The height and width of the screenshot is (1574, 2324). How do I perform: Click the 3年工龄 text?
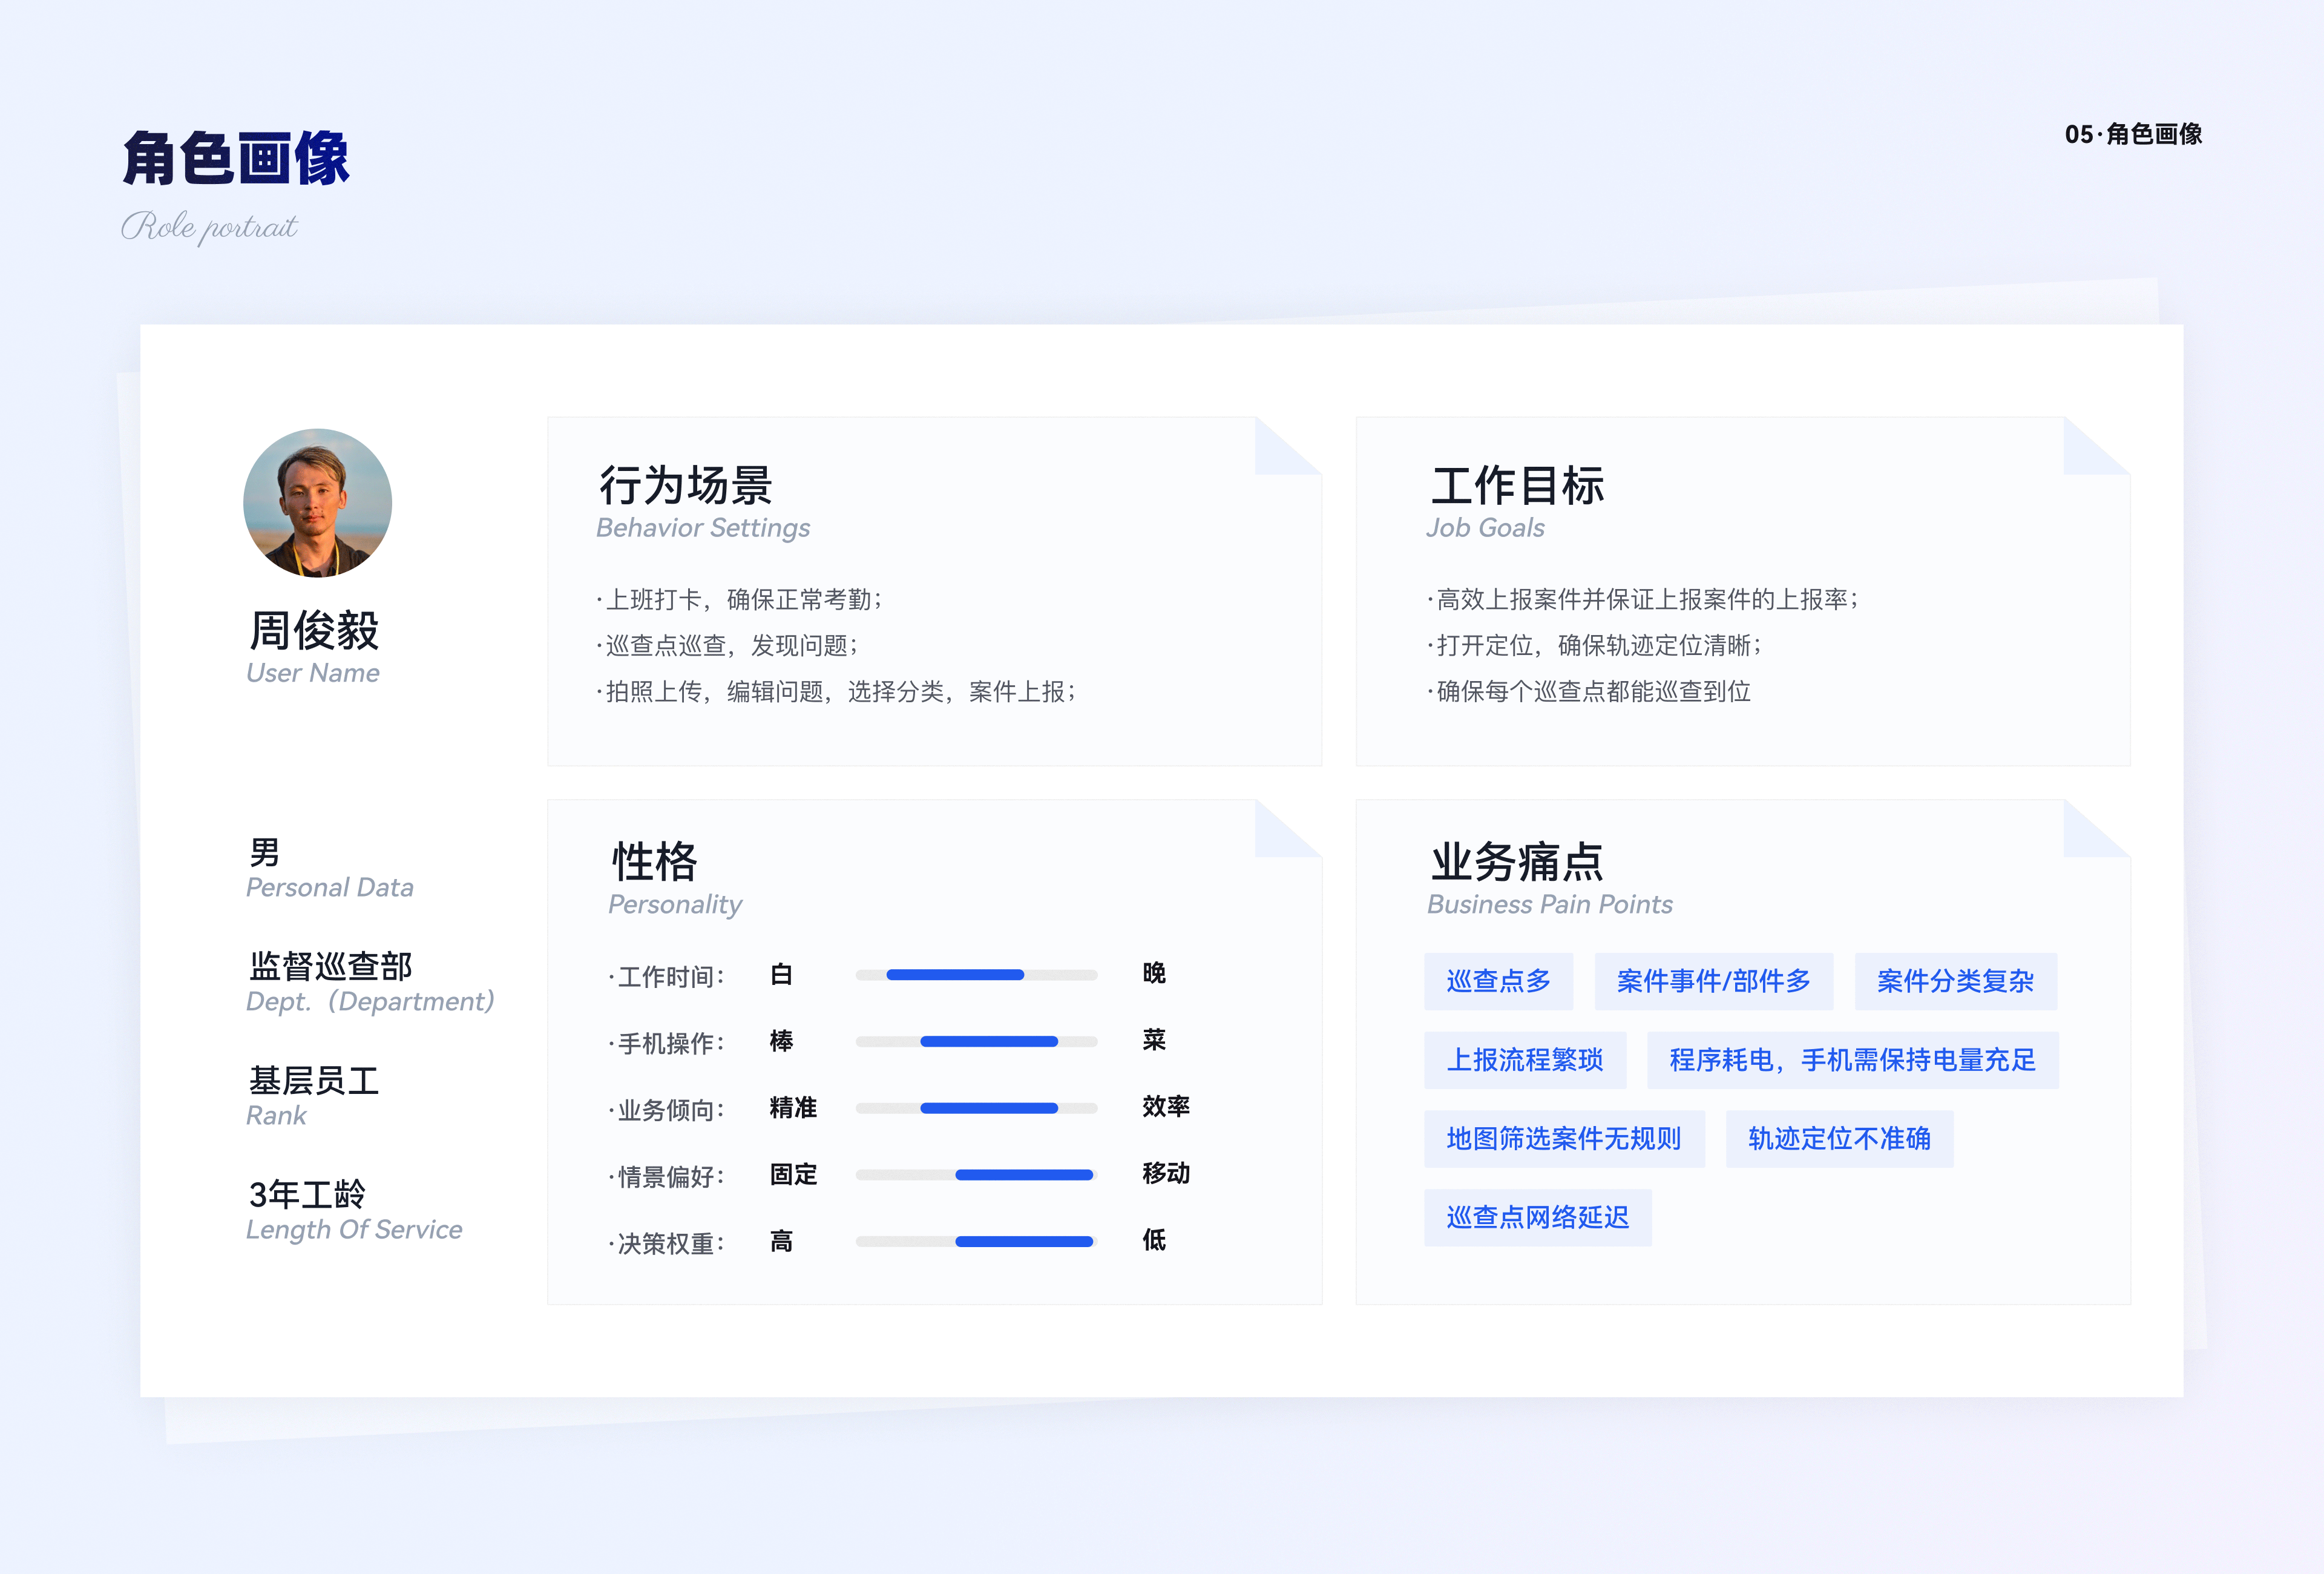pyautogui.click(x=307, y=1194)
